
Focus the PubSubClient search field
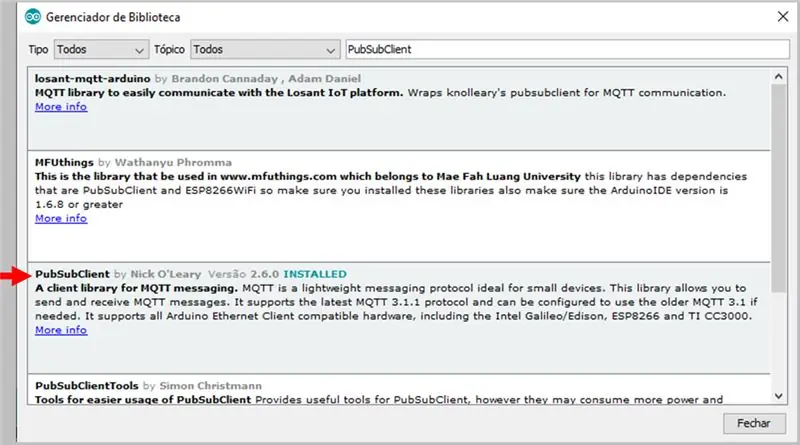[x=567, y=50]
